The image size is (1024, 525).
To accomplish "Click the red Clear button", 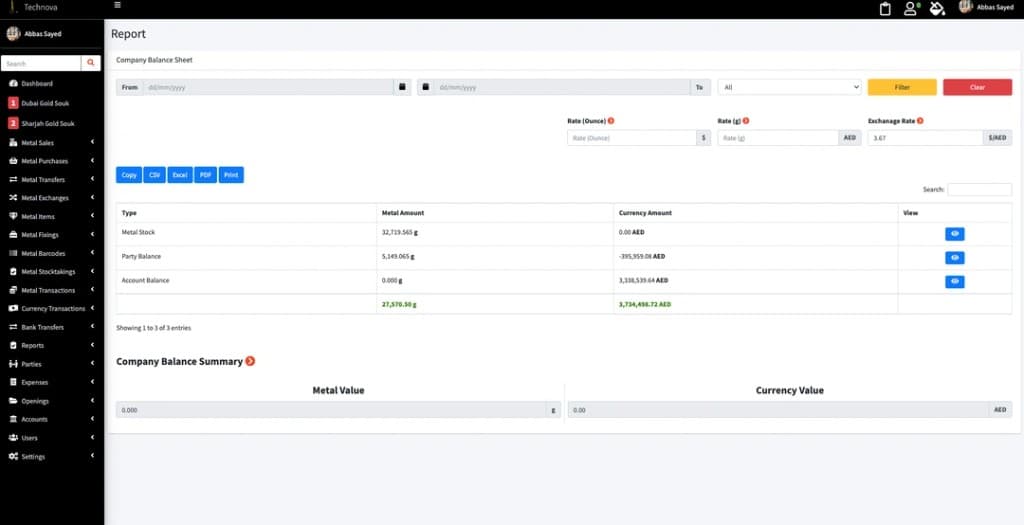I will [x=977, y=87].
